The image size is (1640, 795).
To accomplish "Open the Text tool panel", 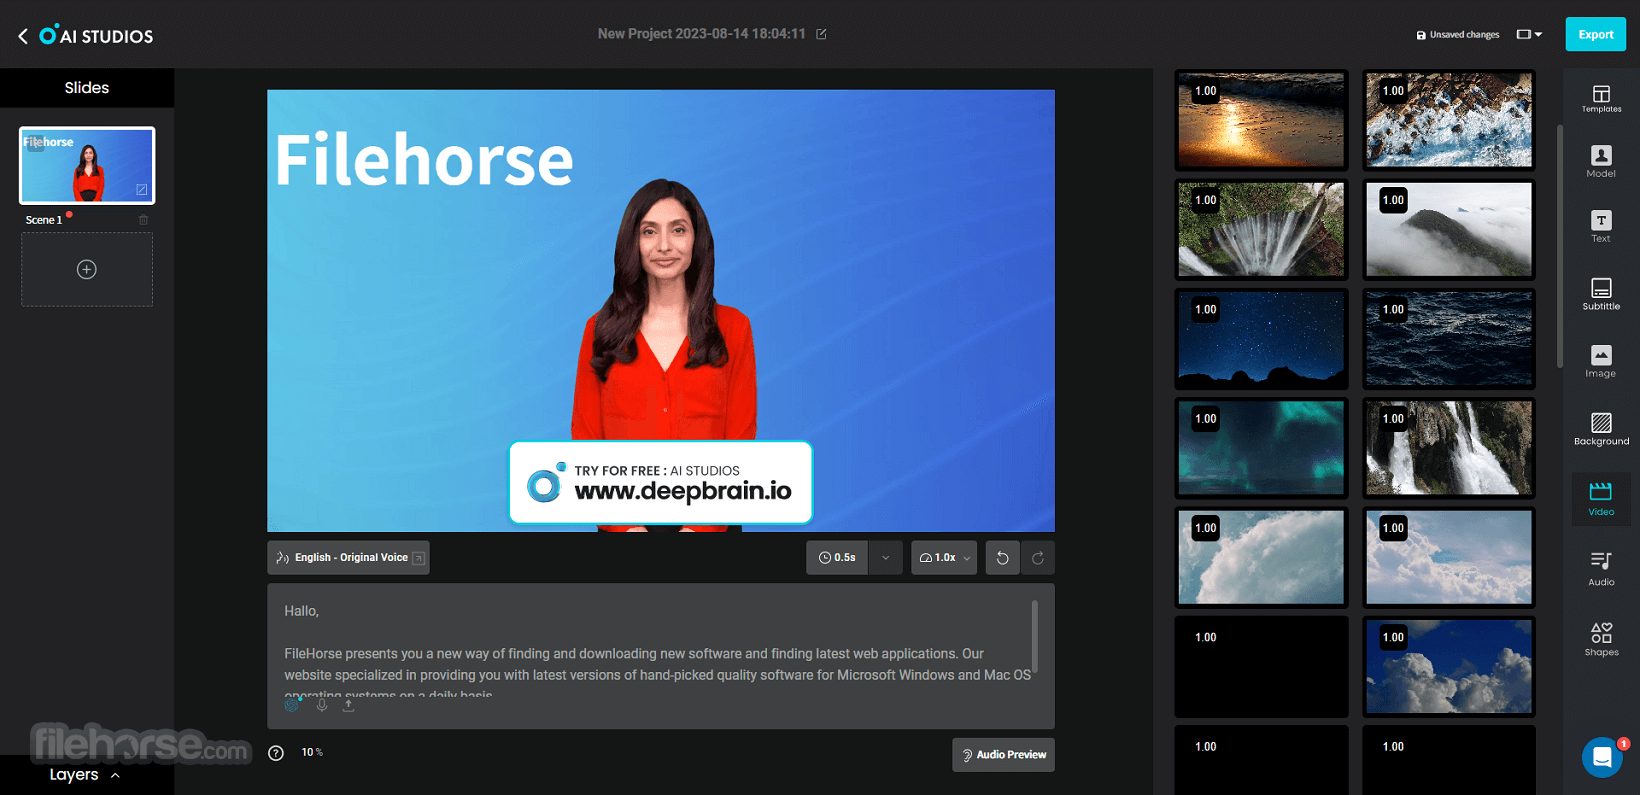I will (1601, 227).
